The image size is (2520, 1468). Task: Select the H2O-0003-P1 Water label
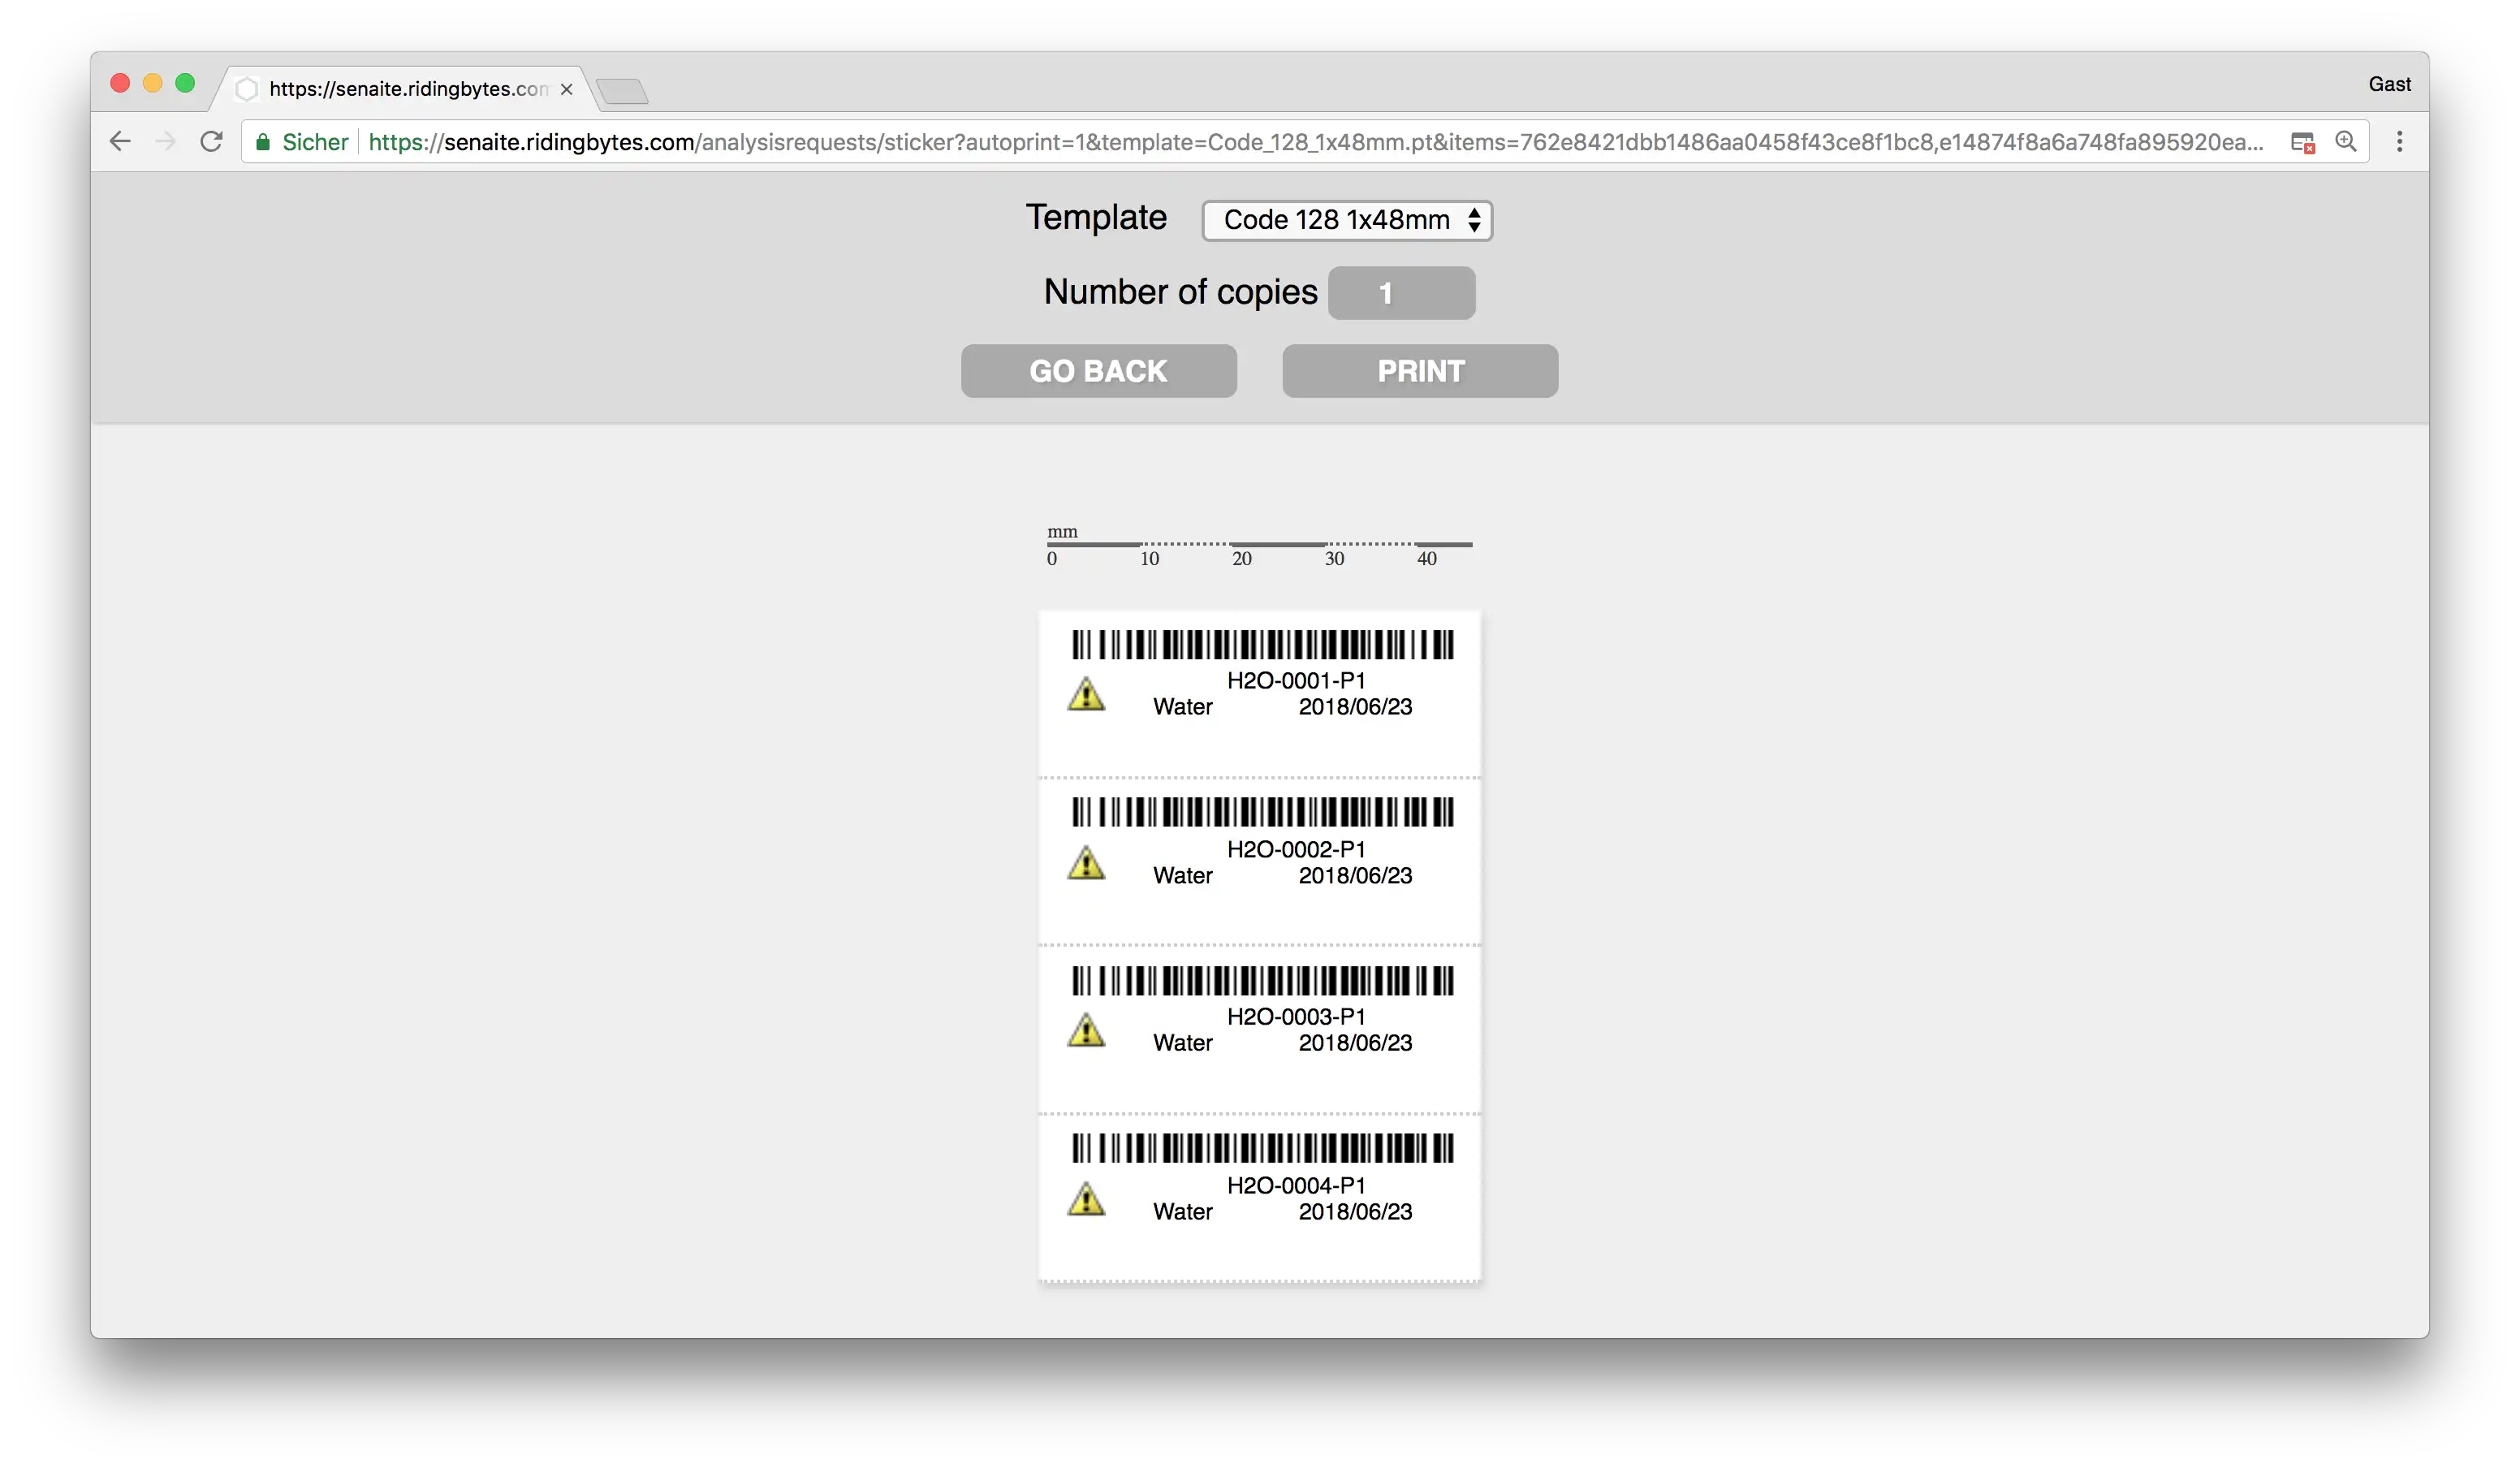1260,1022
